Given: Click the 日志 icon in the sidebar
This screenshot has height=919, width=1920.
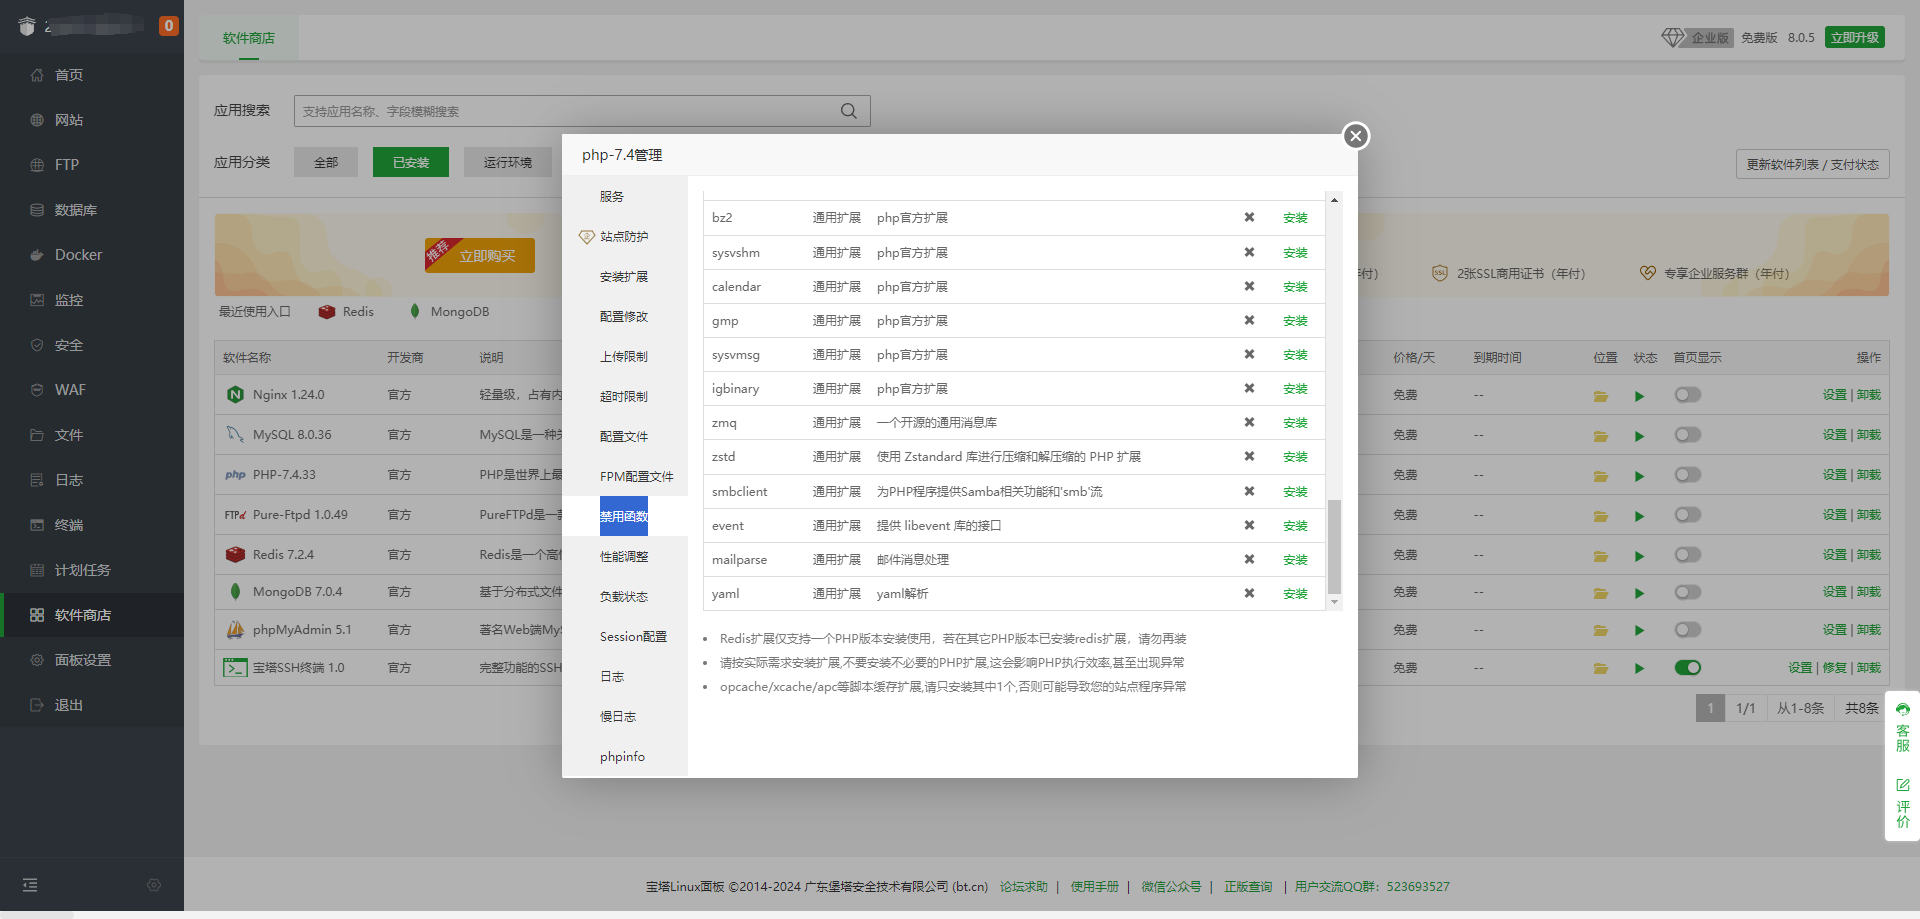Looking at the screenshot, I should tap(37, 480).
